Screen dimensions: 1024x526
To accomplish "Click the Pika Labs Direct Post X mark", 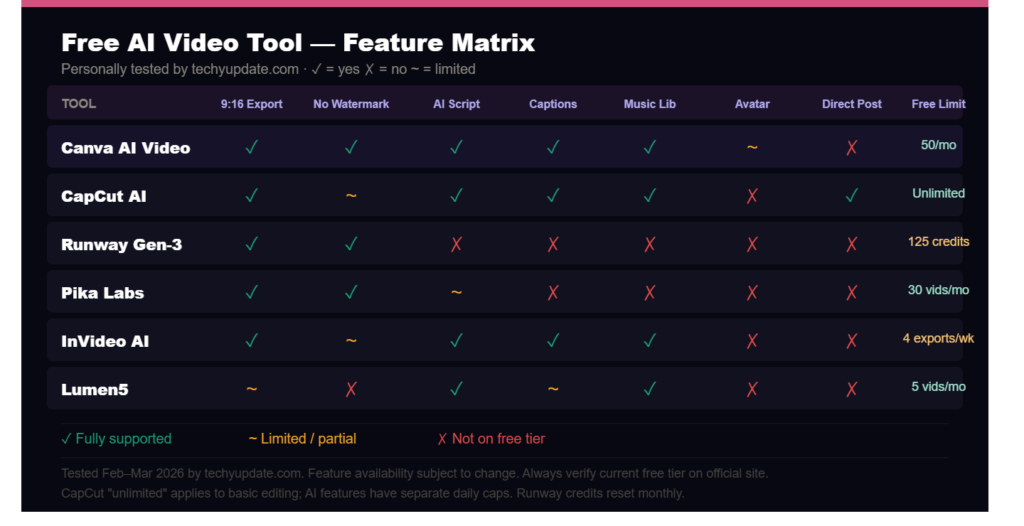I will pos(852,293).
